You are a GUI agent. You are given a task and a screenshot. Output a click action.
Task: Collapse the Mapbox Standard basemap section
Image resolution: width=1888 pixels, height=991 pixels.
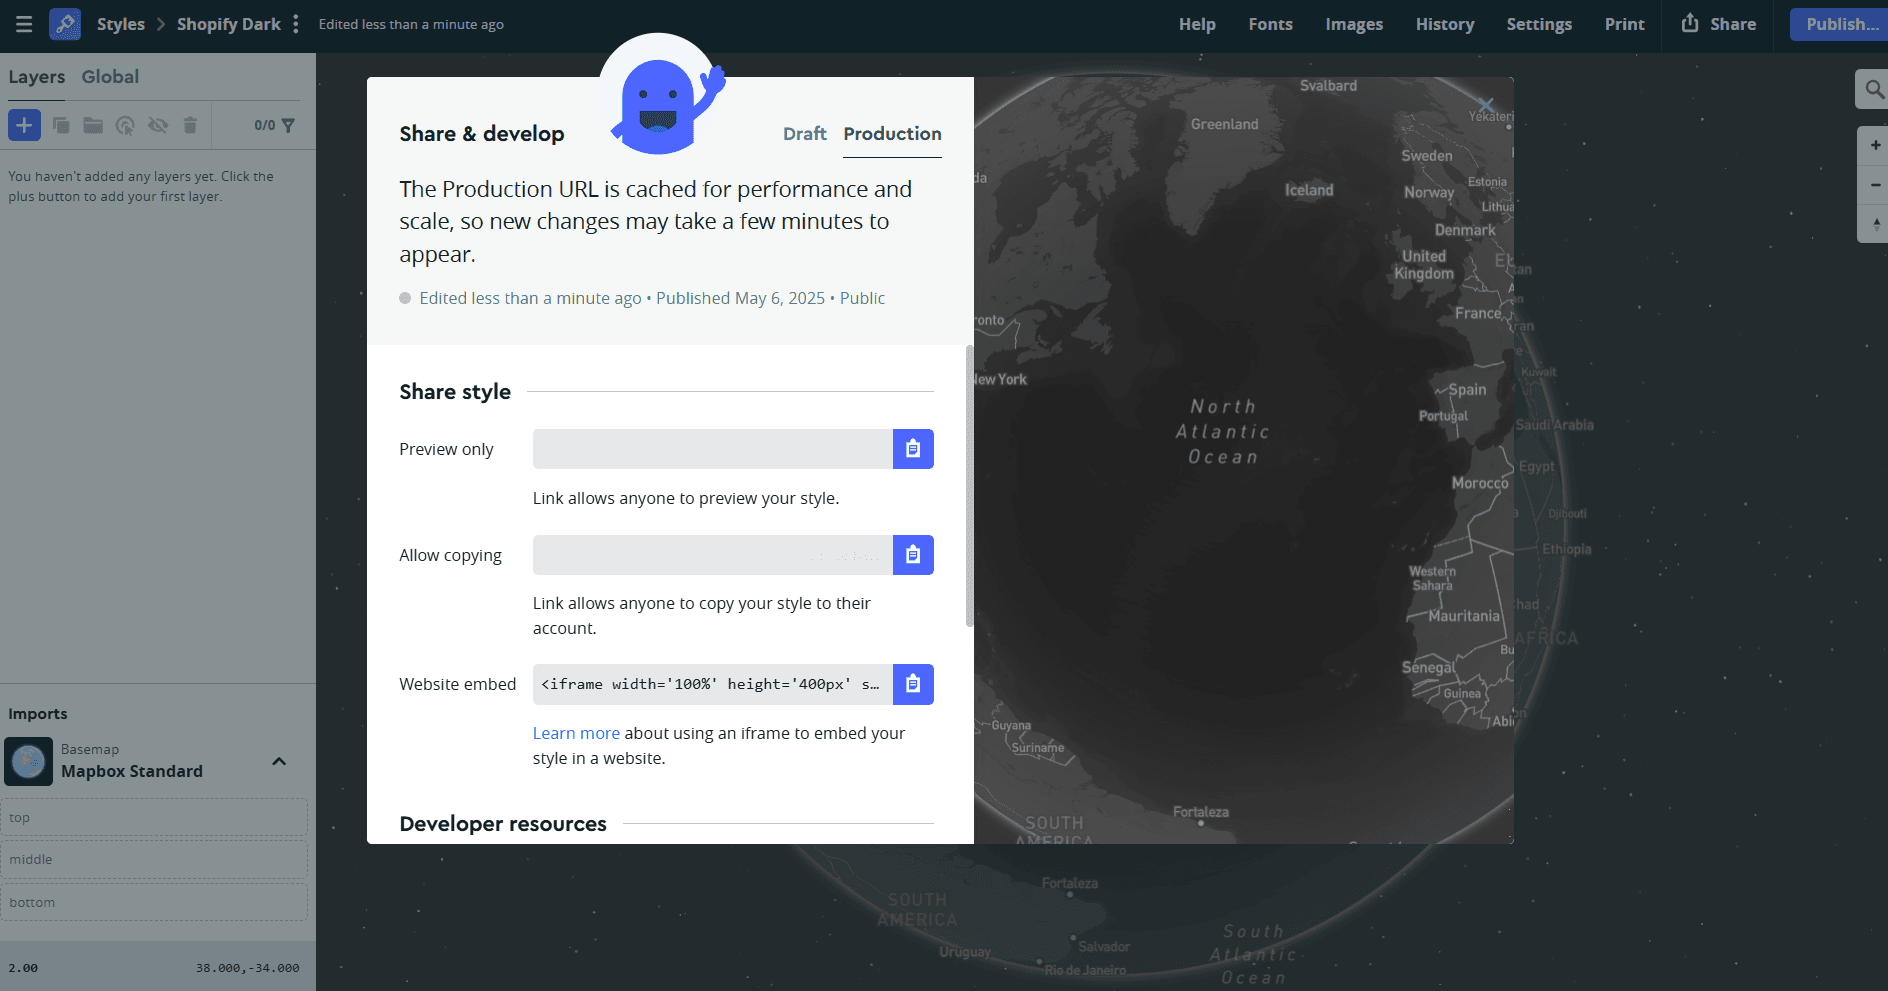[278, 761]
